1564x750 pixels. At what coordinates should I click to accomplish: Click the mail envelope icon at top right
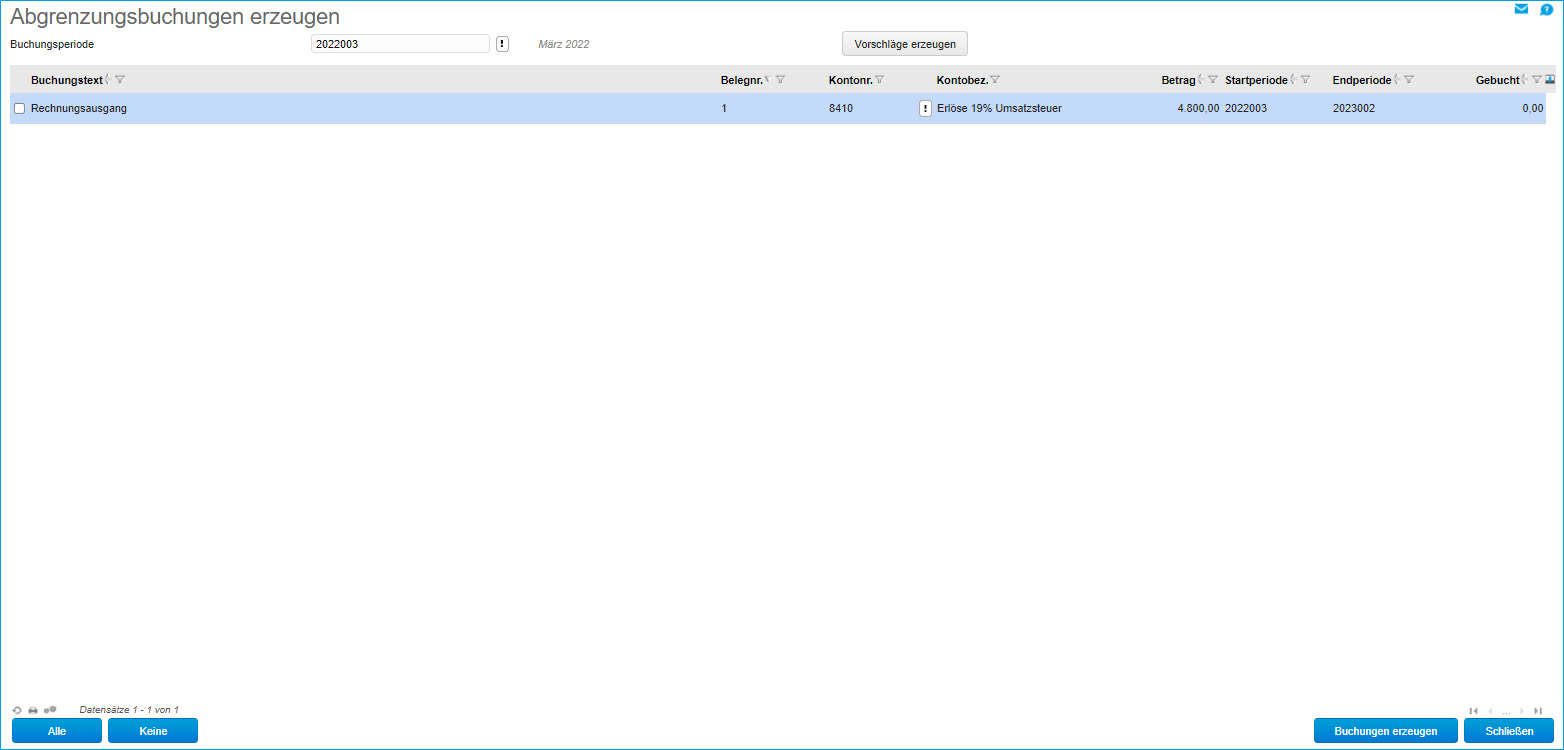point(1521,9)
